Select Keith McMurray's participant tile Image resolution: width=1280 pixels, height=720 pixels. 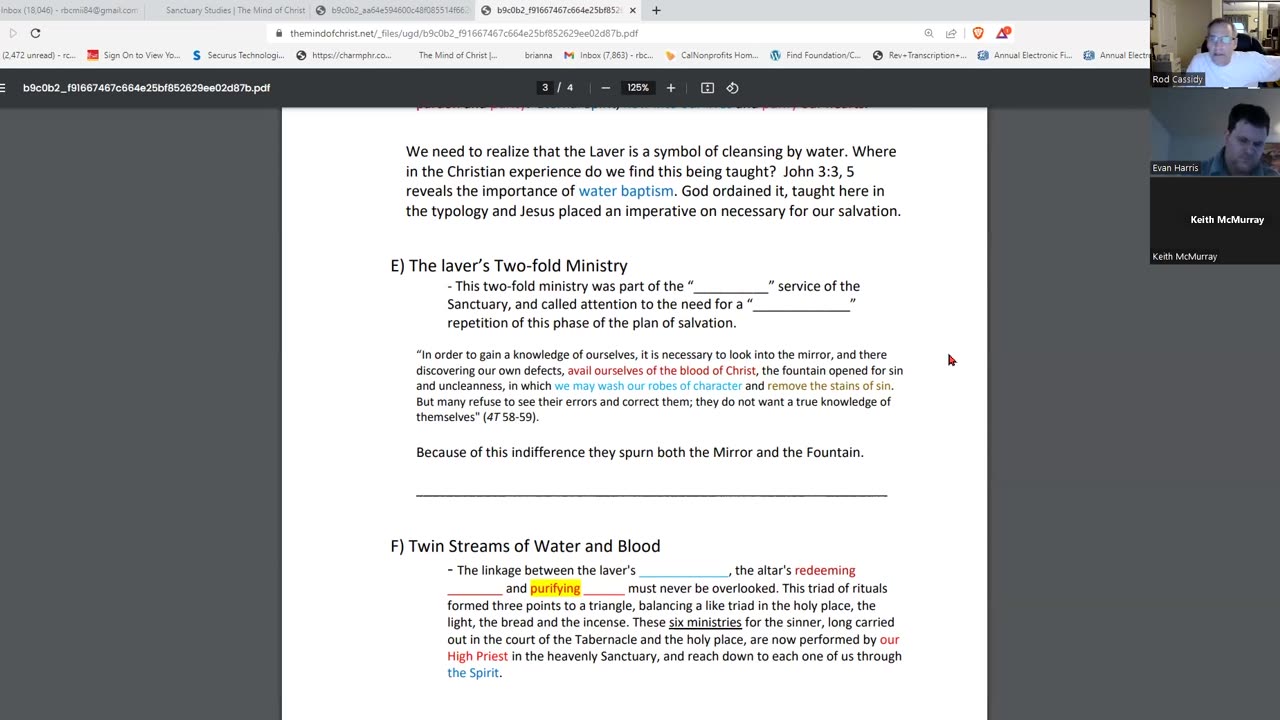point(1215,220)
